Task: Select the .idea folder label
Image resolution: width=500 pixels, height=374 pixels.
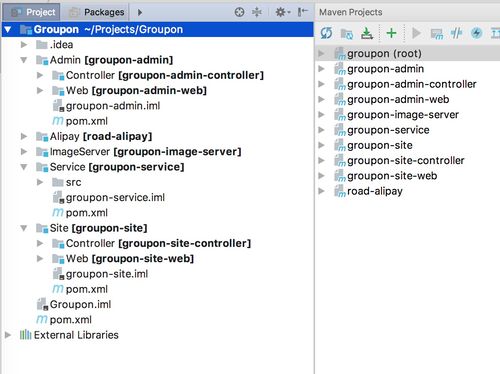Action: tap(61, 44)
